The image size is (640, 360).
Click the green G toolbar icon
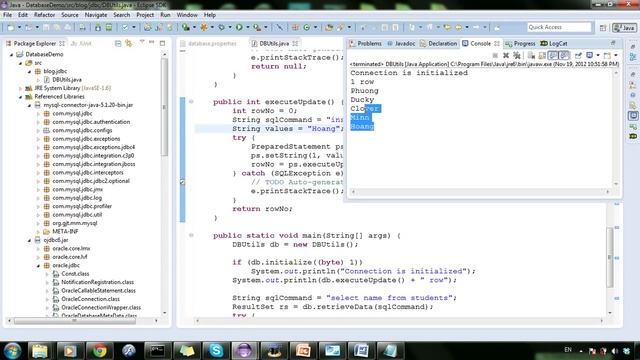pos(307,27)
